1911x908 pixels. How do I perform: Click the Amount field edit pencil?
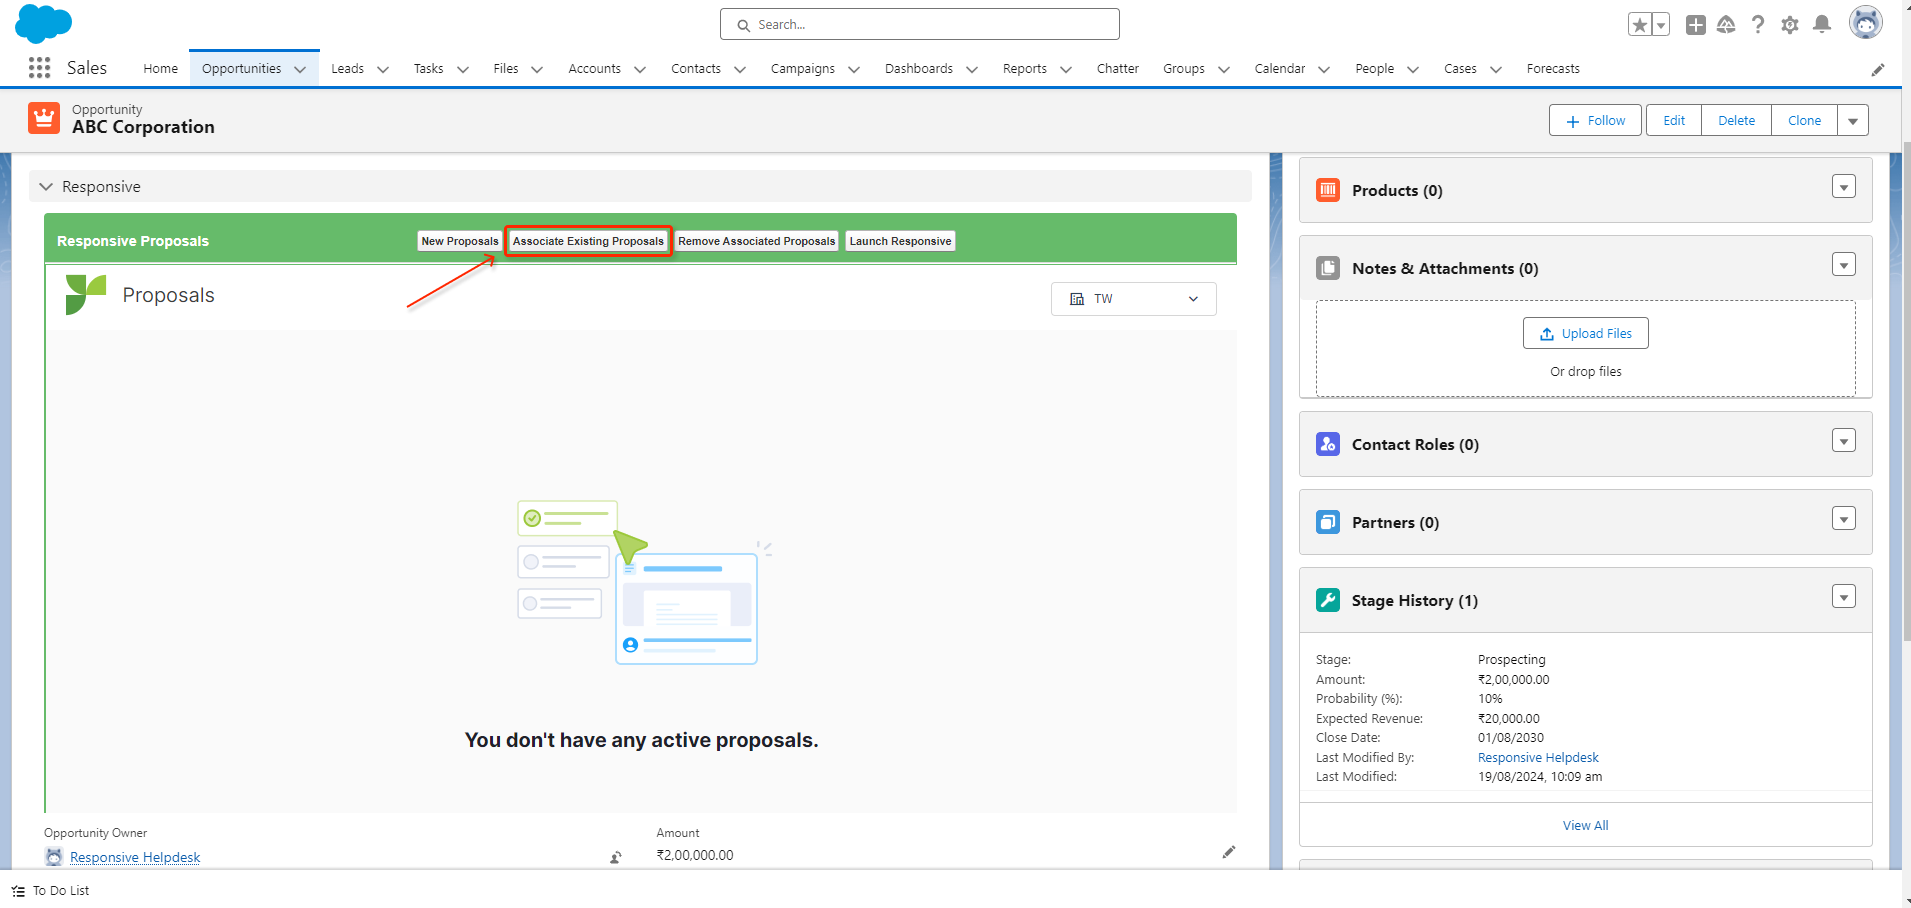point(1229,852)
